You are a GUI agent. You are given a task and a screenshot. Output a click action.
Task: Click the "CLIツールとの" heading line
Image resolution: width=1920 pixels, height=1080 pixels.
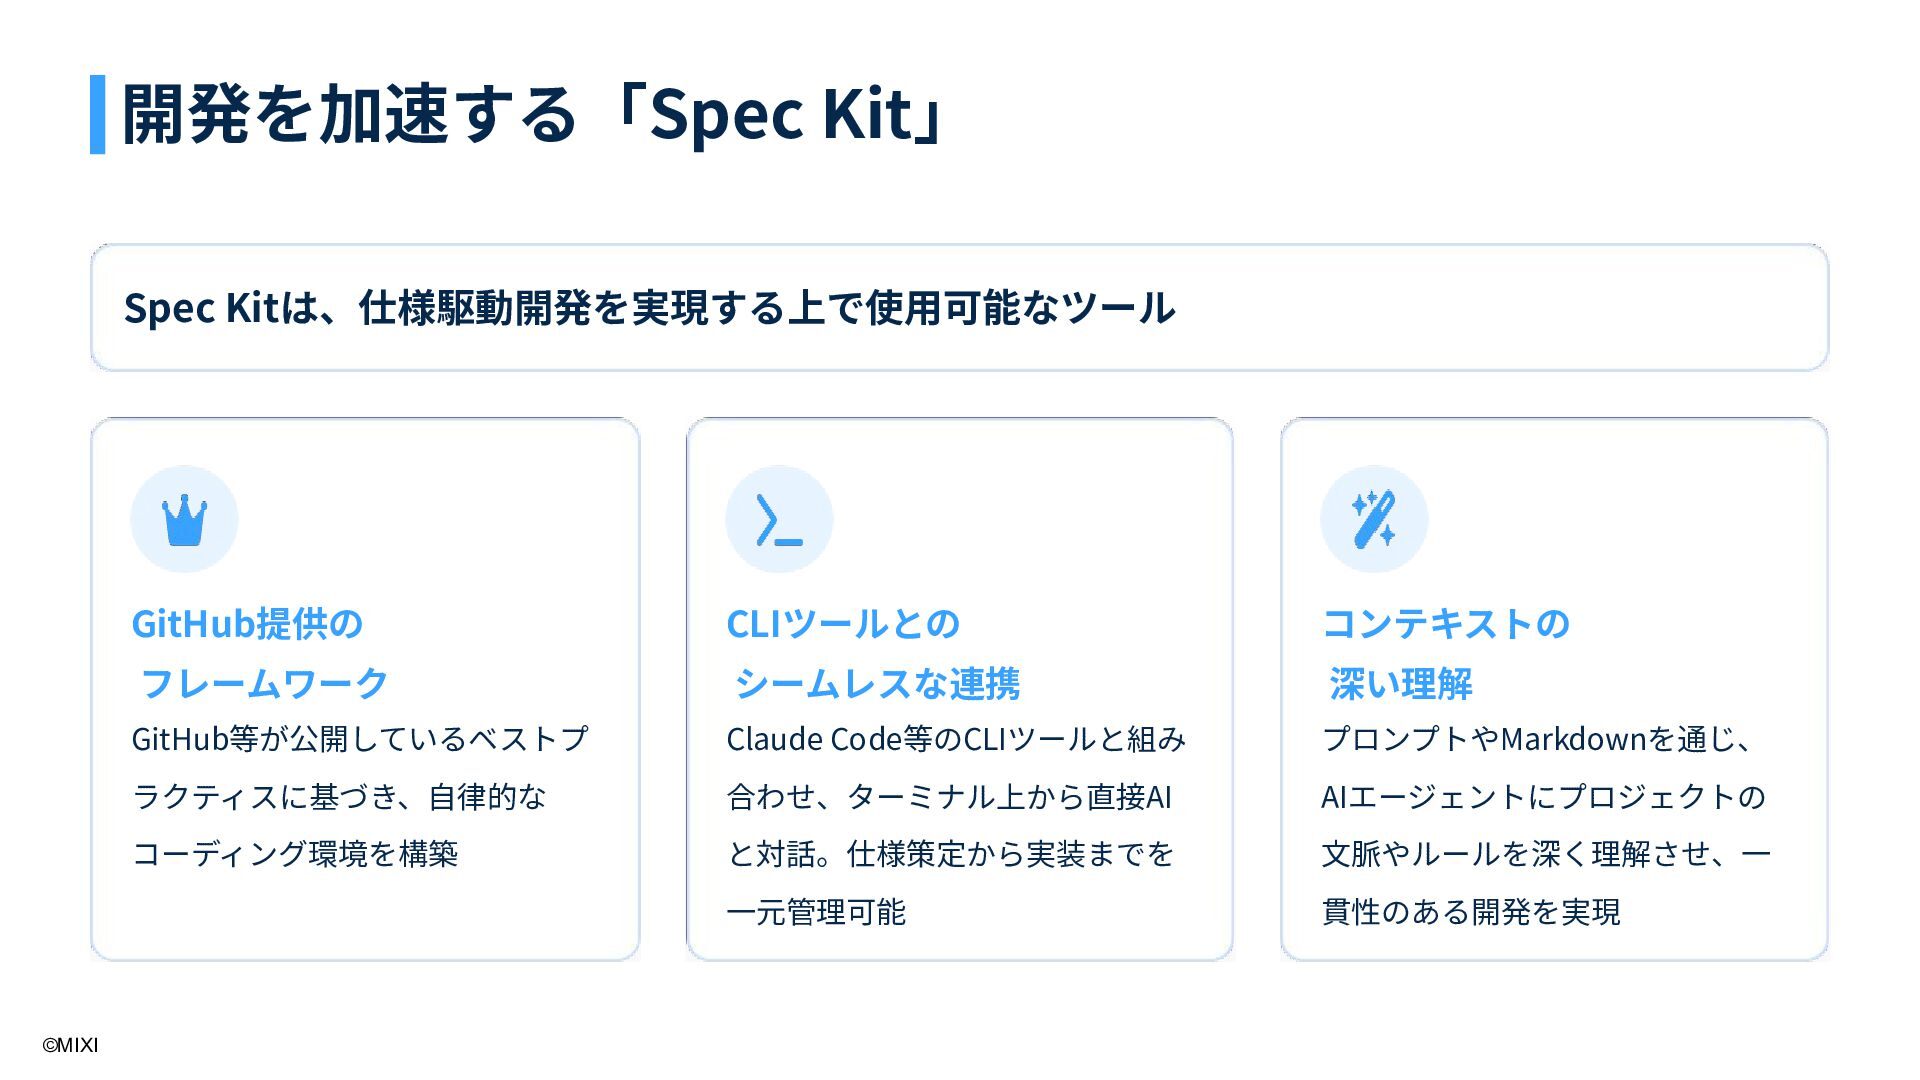(x=843, y=624)
